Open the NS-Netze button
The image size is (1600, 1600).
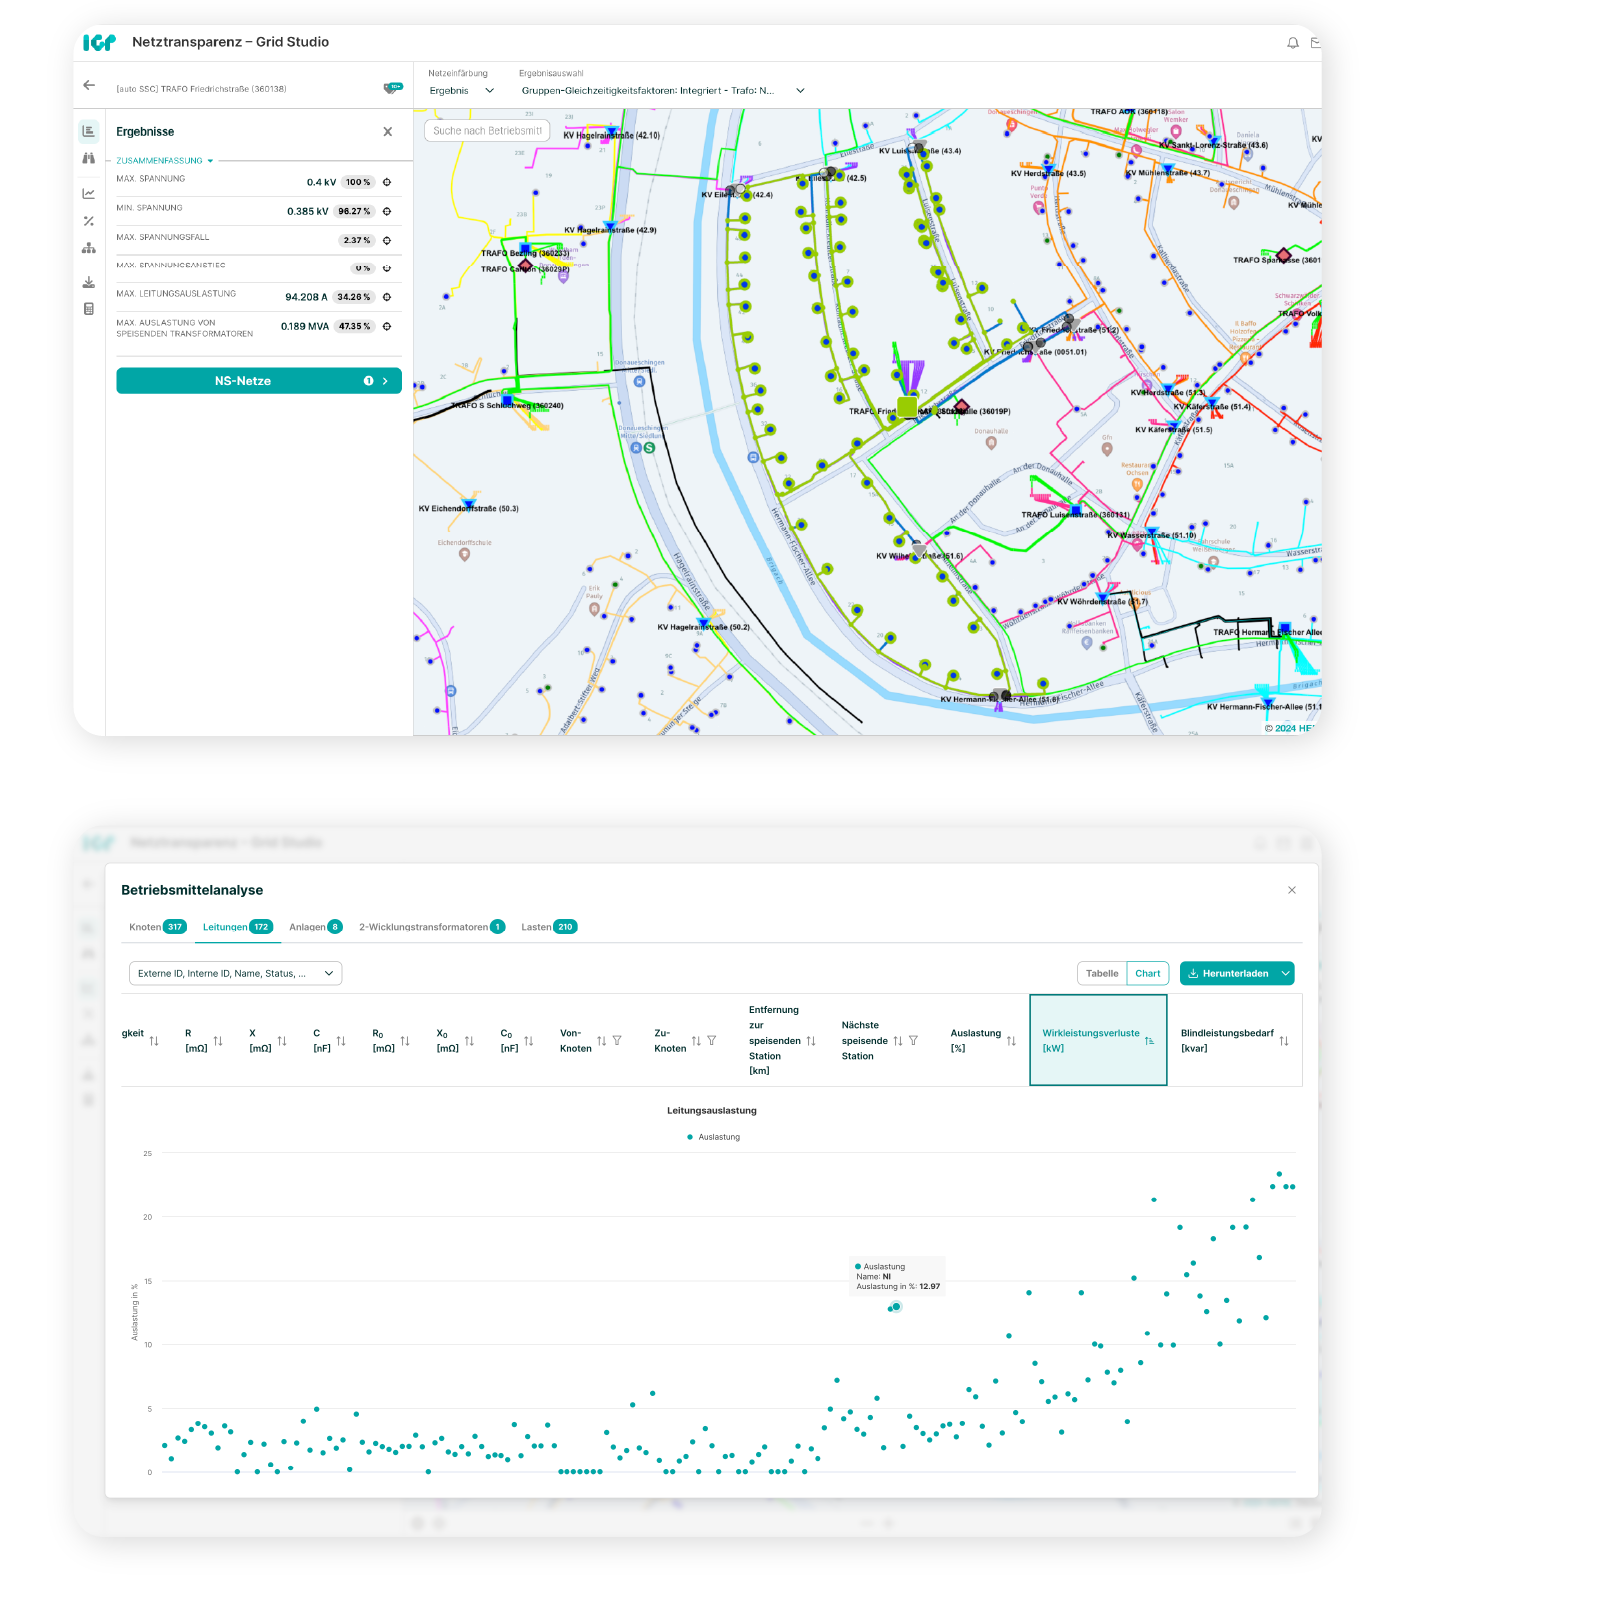tap(259, 381)
